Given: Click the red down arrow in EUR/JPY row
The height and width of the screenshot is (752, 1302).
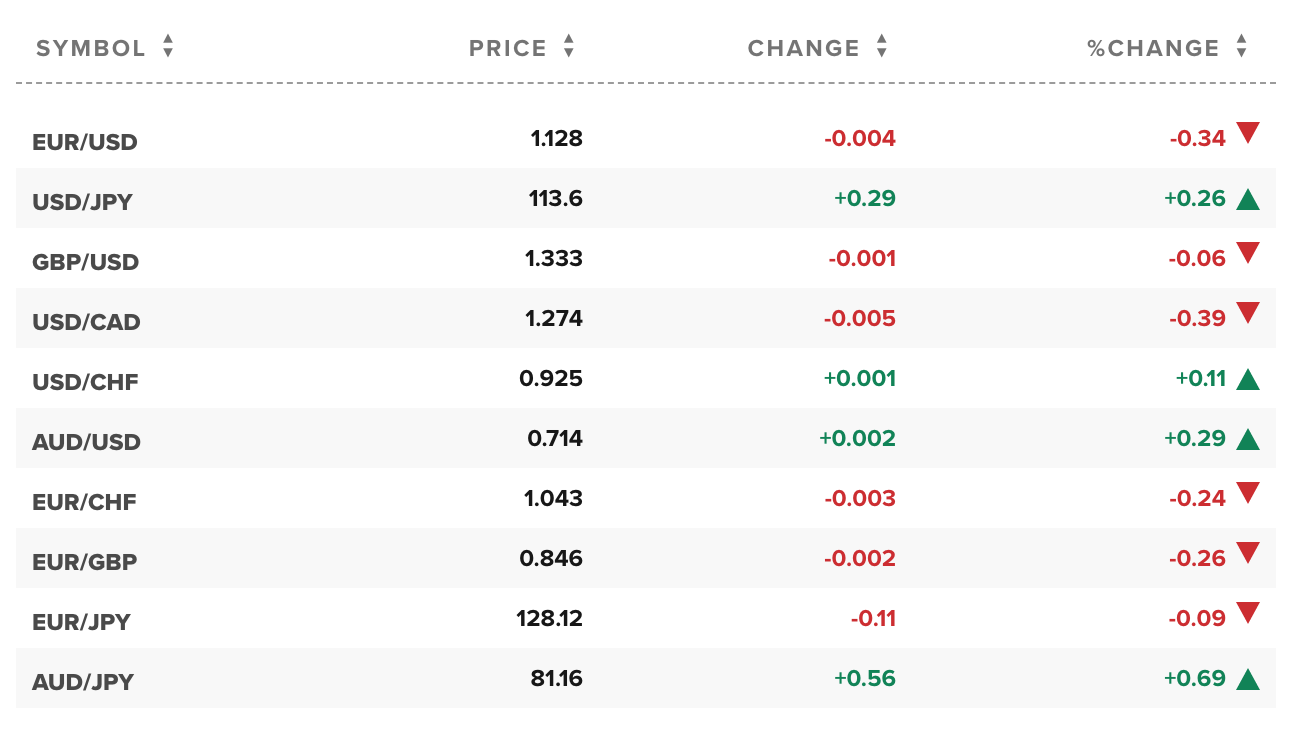Looking at the screenshot, I should (x=1247, y=612).
